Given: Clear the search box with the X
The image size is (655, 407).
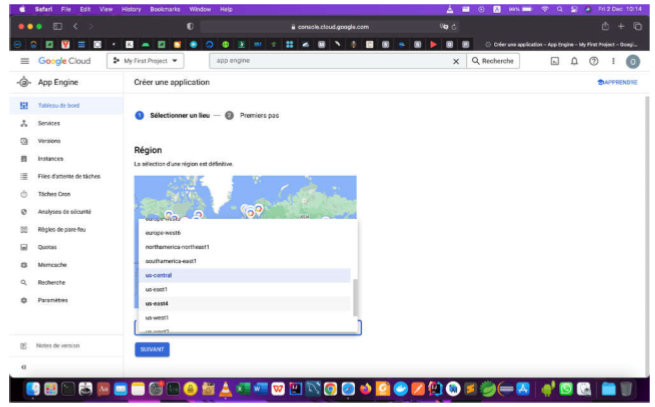Looking at the screenshot, I should 456,61.
